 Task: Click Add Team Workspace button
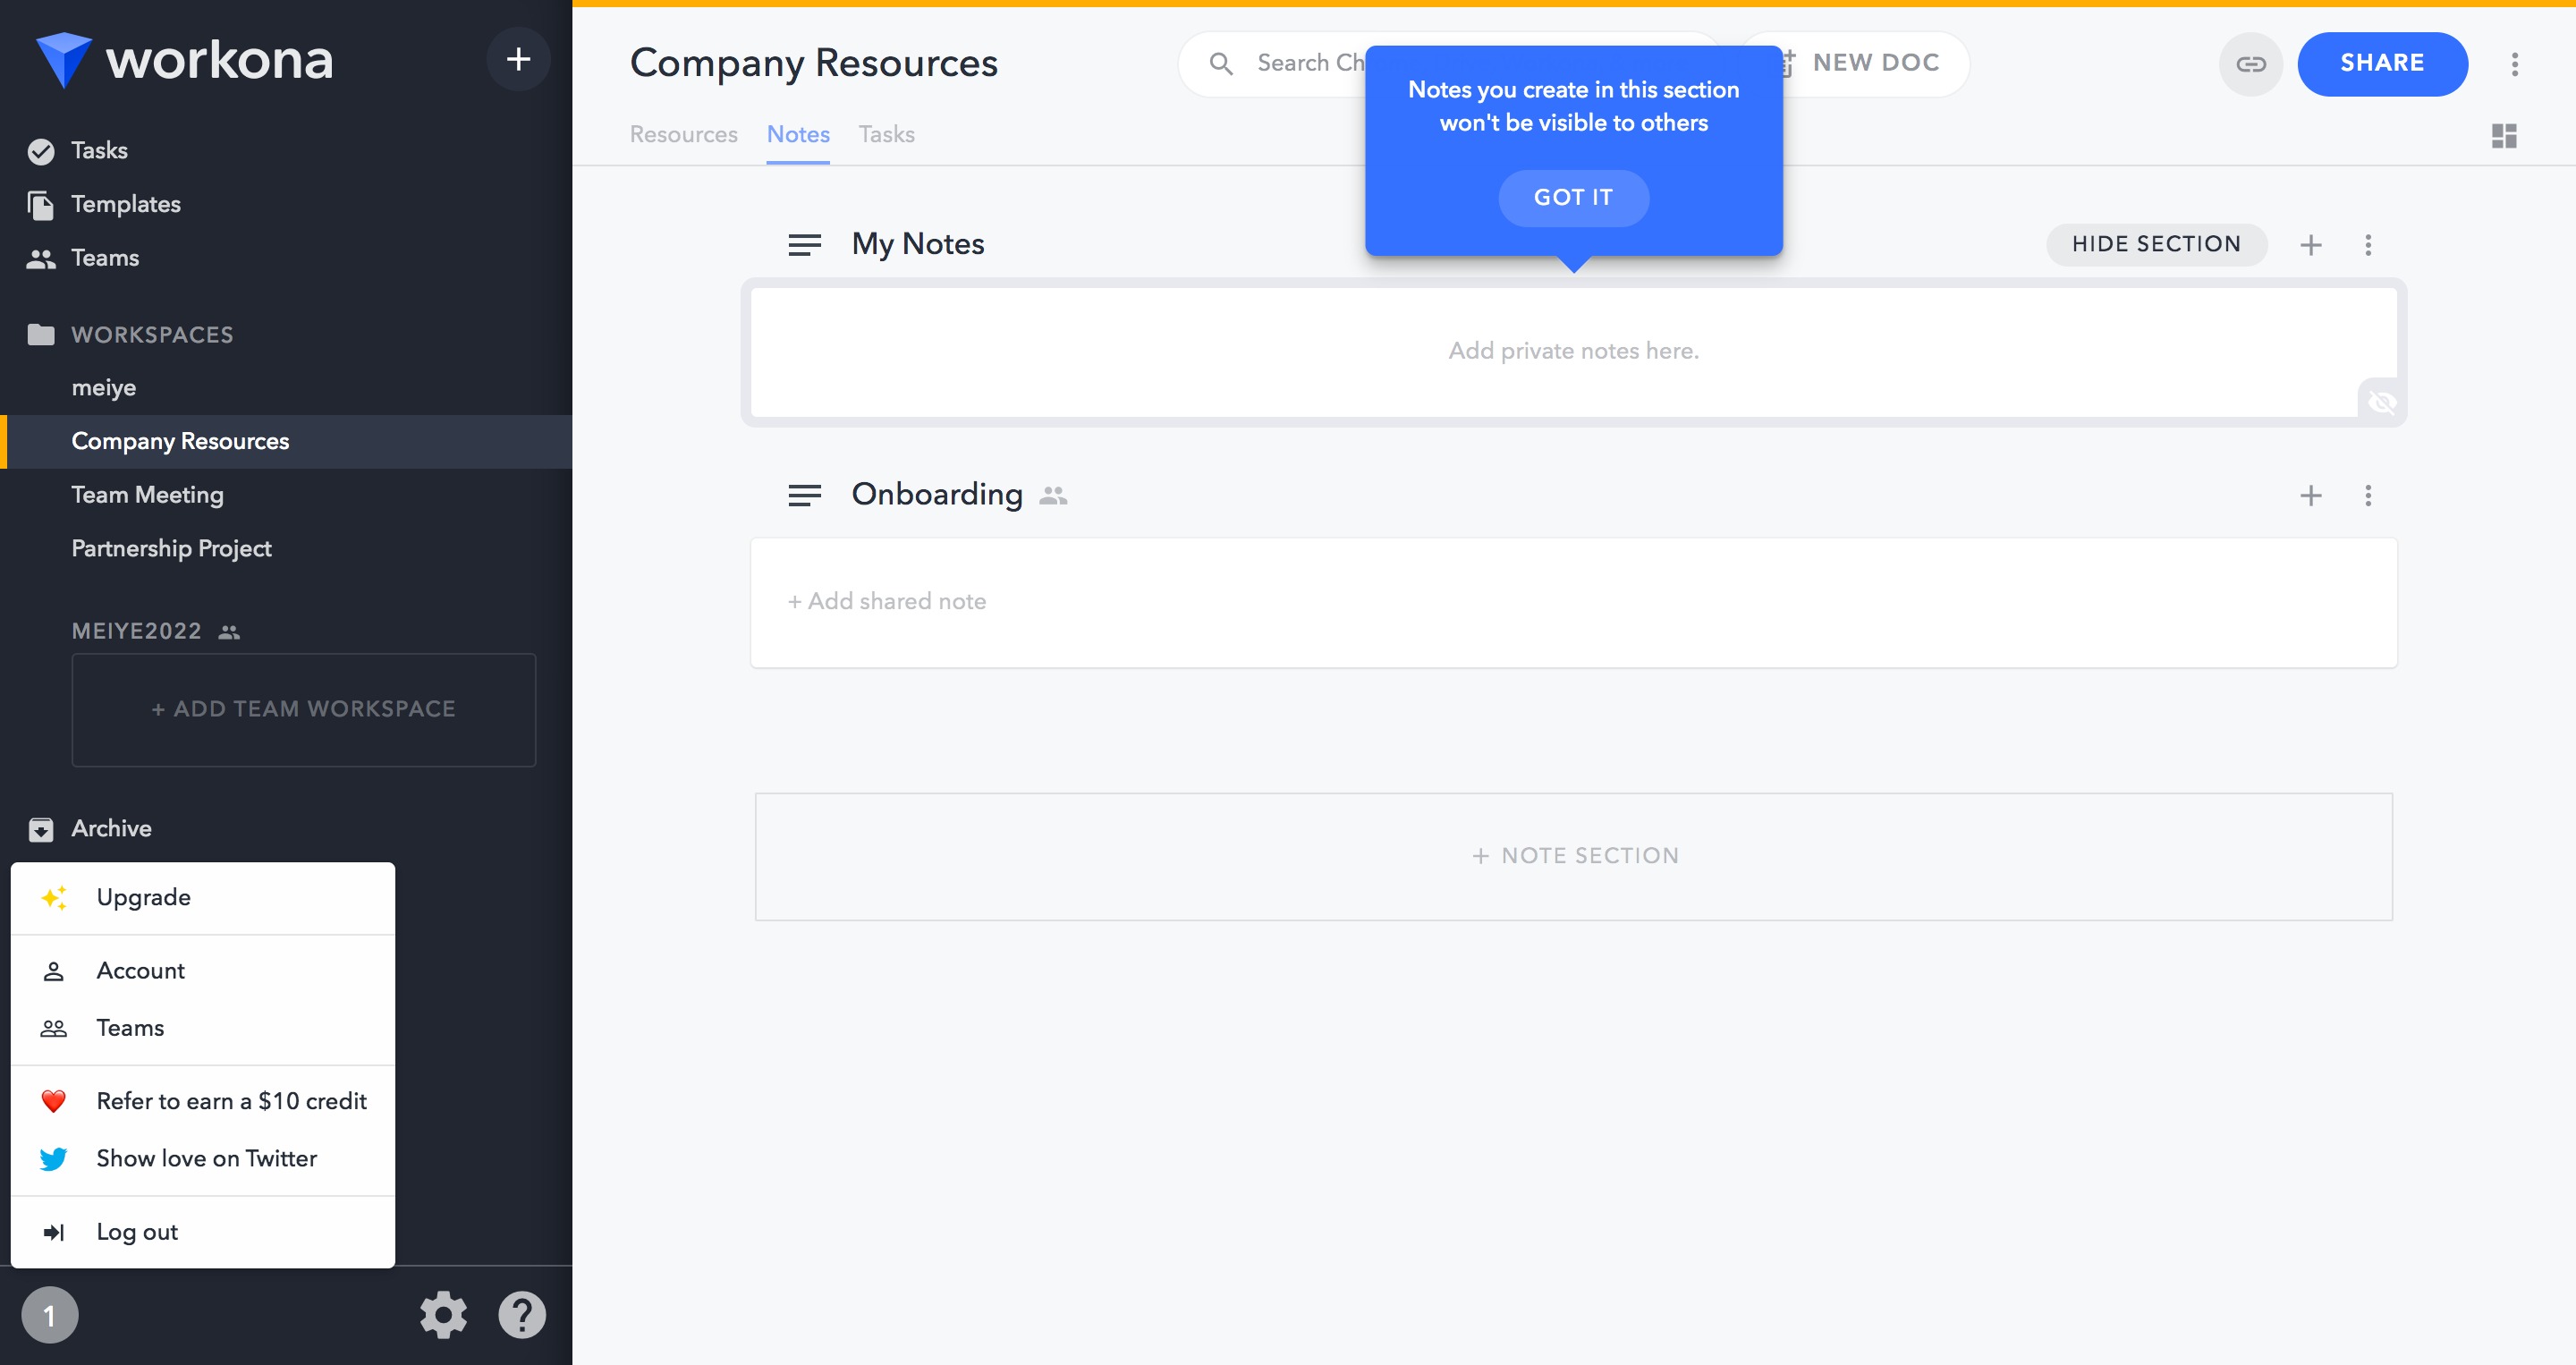[303, 709]
